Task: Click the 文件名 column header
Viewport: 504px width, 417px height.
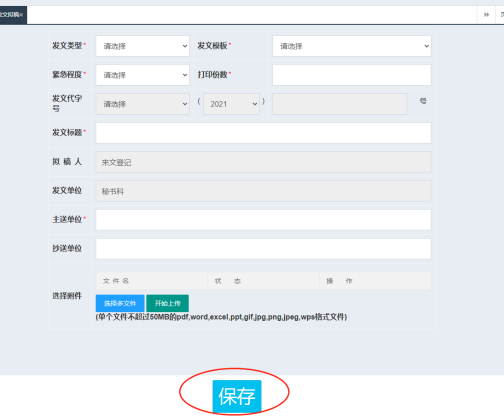Action: (116, 281)
